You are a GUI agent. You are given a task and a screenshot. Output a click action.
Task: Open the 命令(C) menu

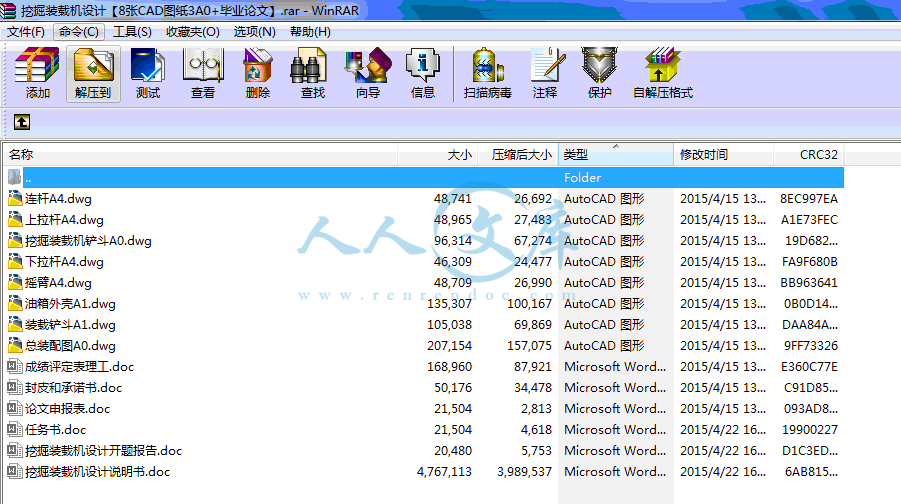click(79, 32)
